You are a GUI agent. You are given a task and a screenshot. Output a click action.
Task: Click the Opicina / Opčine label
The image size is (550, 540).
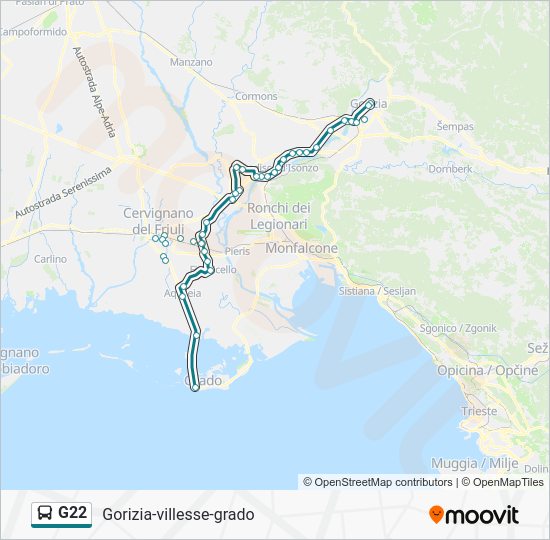488,370
